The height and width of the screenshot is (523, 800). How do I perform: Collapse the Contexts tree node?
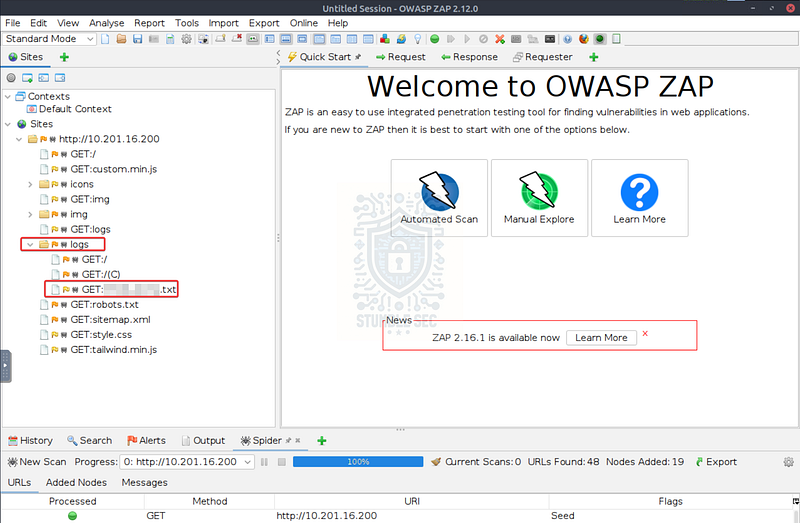[8, 96]
